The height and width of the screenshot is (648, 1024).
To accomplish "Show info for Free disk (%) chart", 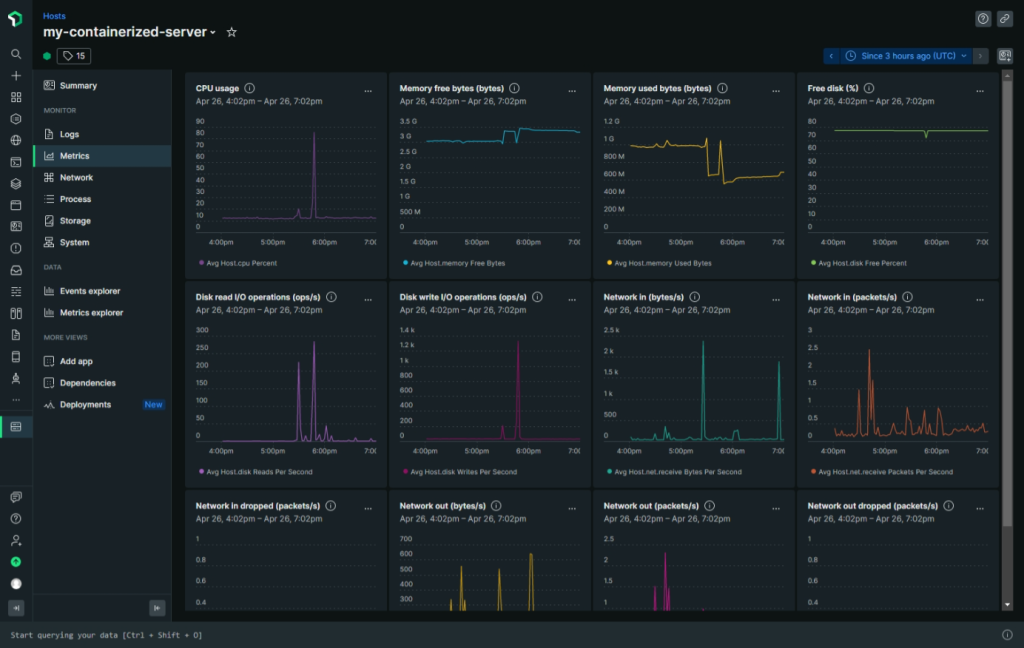I will coord(869,88).
